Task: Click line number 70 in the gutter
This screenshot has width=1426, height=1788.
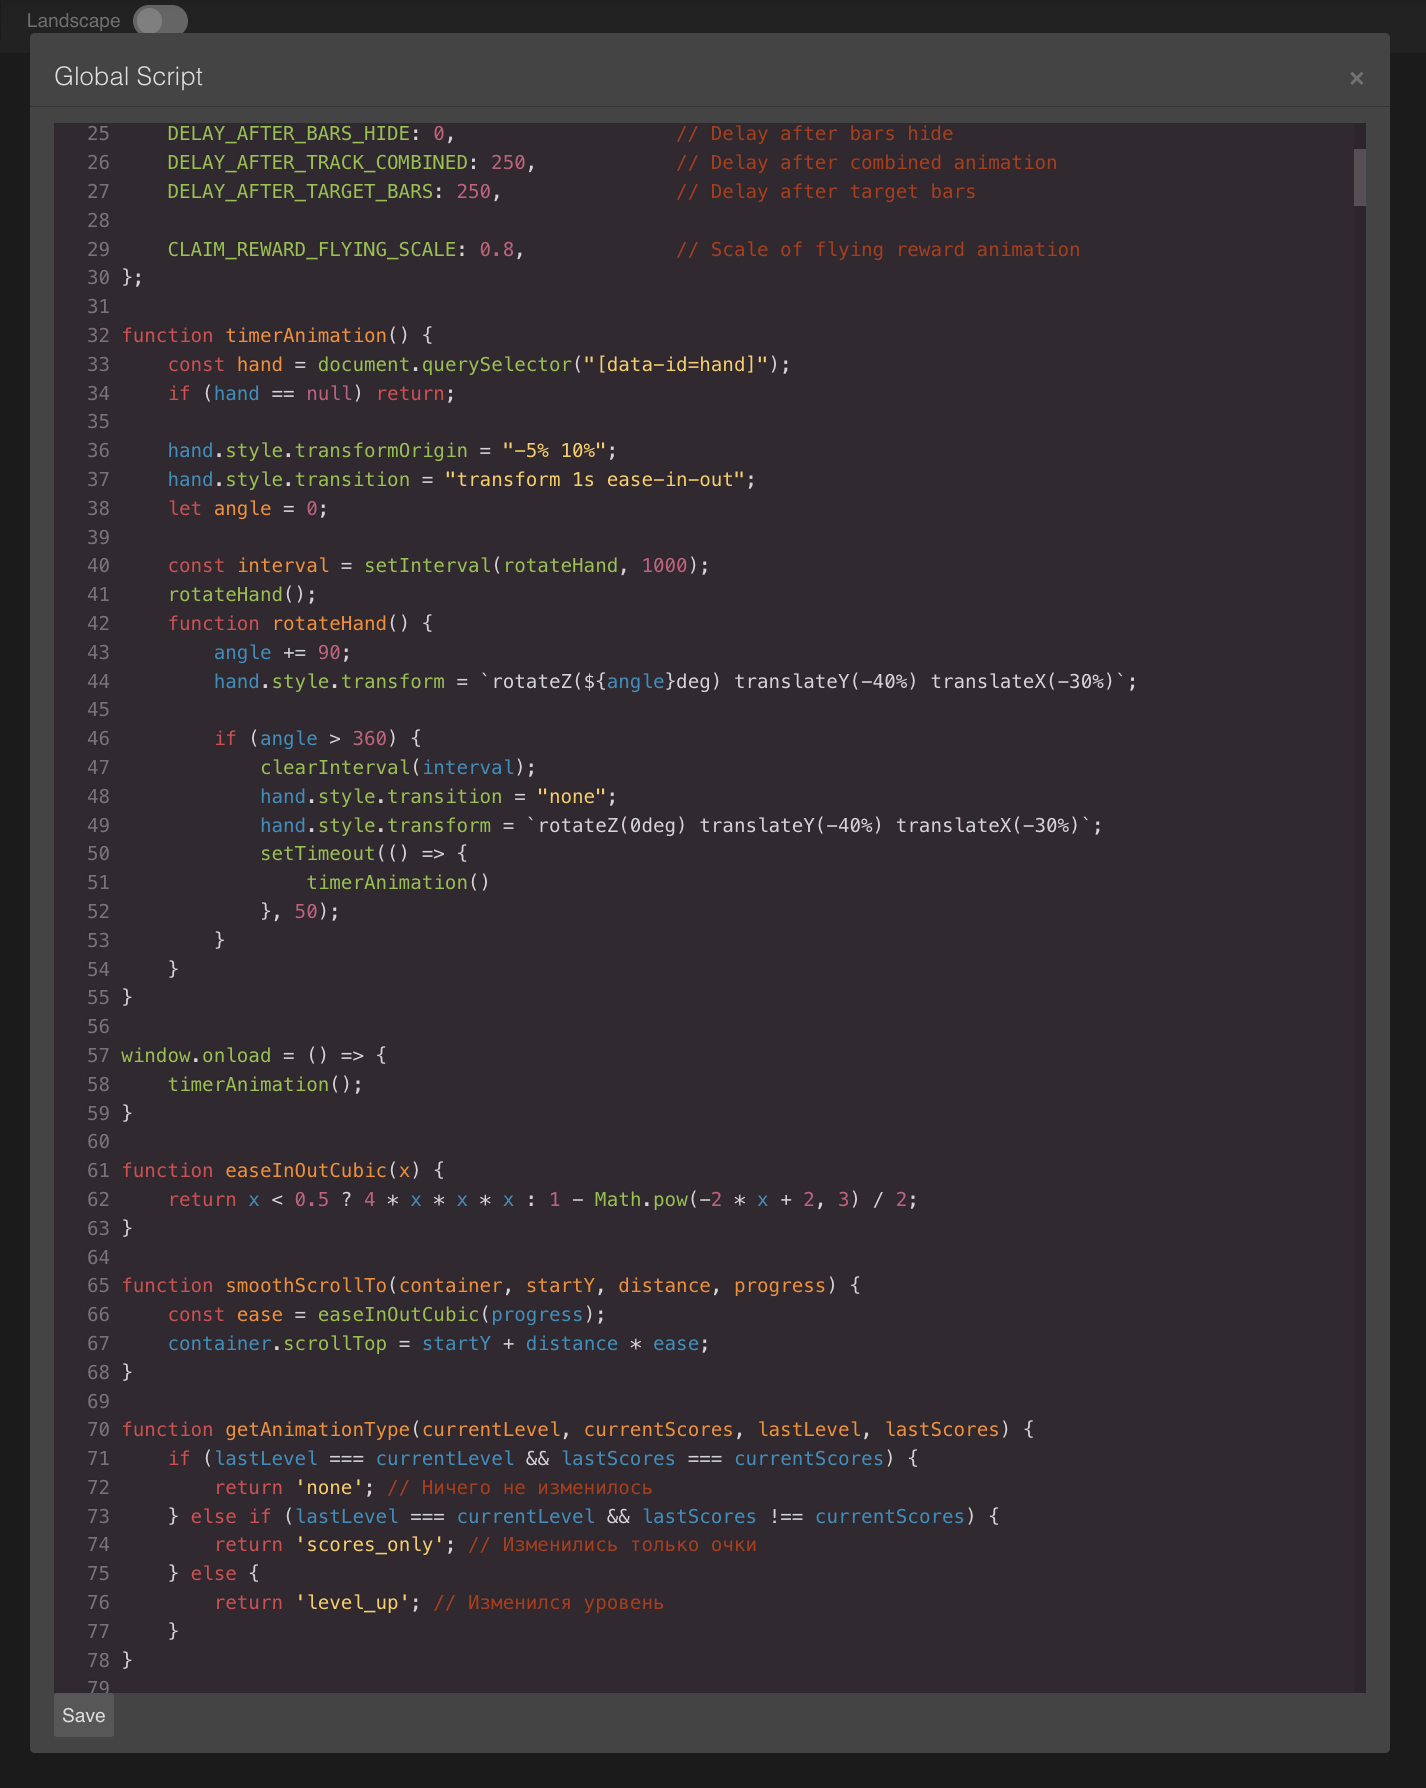Action: pyautogui.click(x=98, y=1429)
